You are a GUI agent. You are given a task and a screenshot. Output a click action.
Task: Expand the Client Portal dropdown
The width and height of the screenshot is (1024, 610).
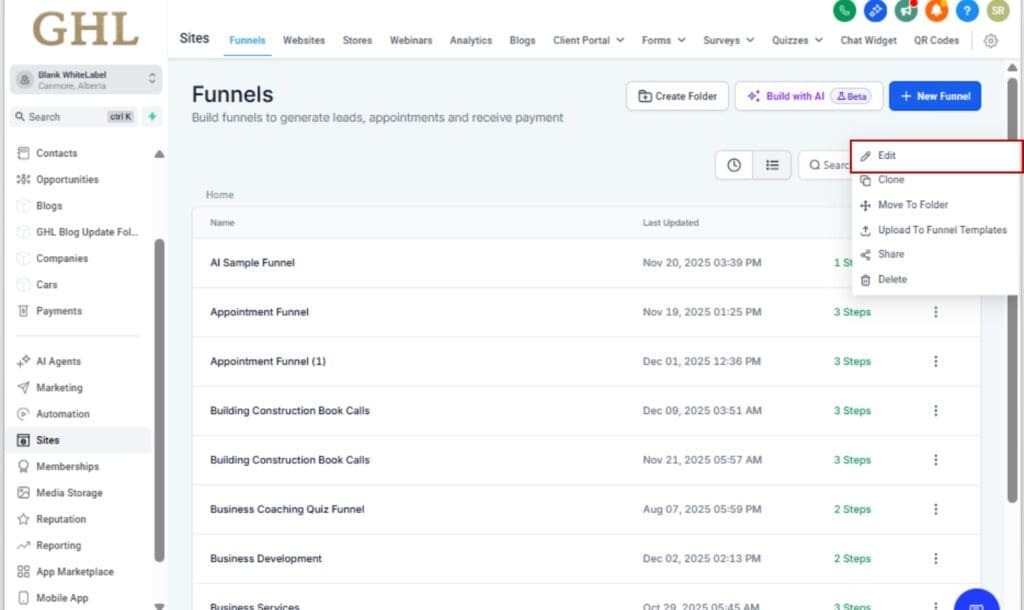click(588, 41)
